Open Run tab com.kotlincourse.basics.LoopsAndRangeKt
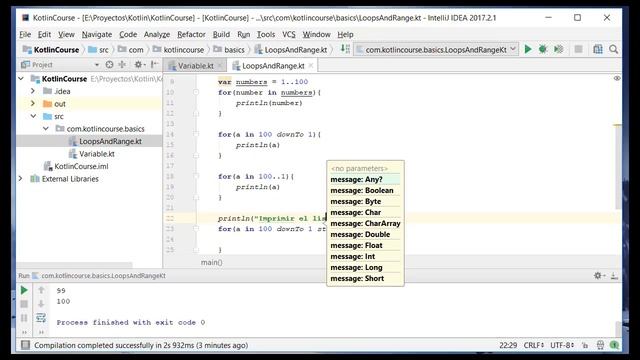This screenshot has height=360, width=640. tap(99, 276)
